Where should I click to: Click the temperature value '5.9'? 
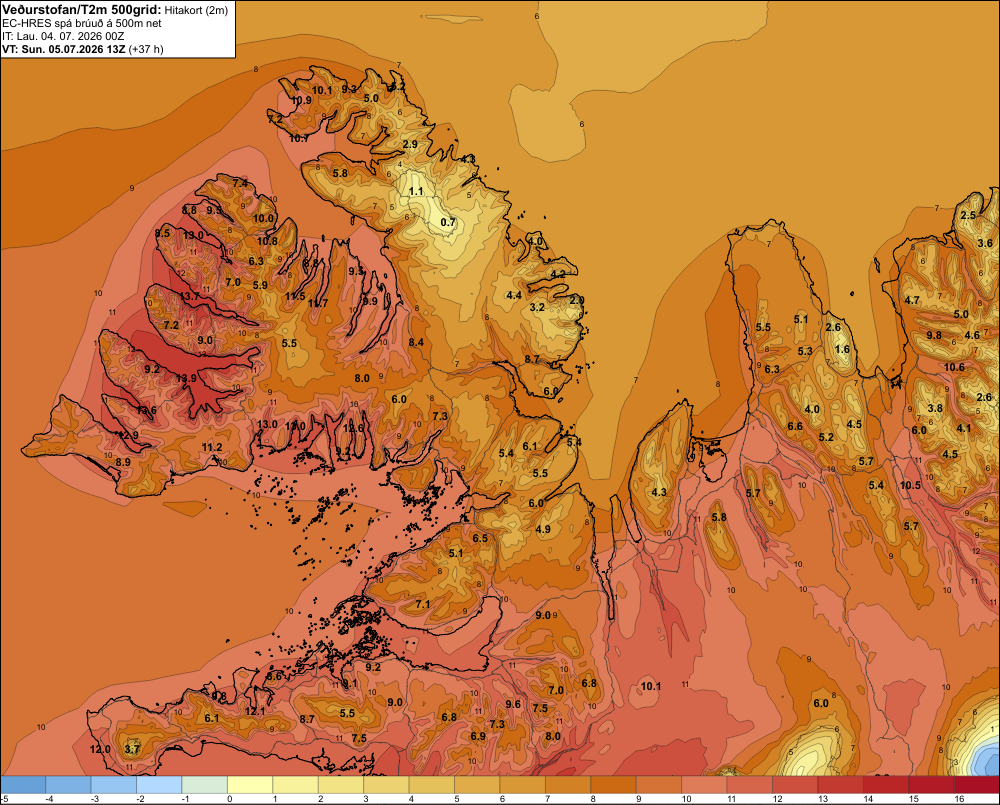pyautogui.click(x=260, y=285)
